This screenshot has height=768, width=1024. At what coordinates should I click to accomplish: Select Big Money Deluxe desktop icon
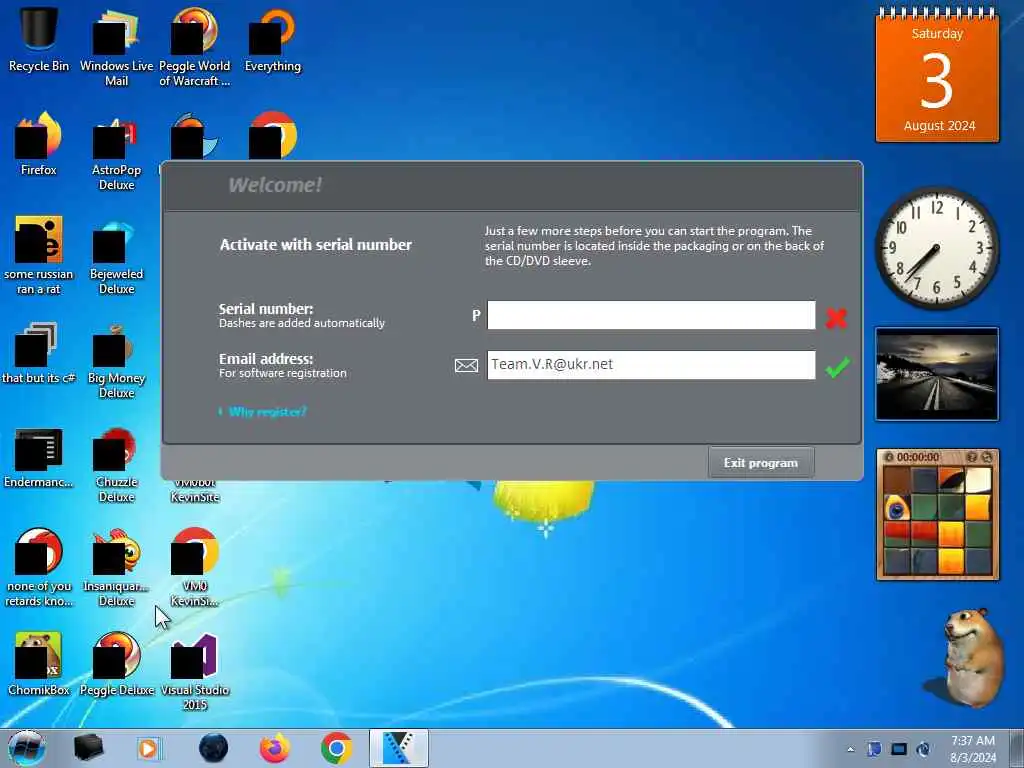116,360
